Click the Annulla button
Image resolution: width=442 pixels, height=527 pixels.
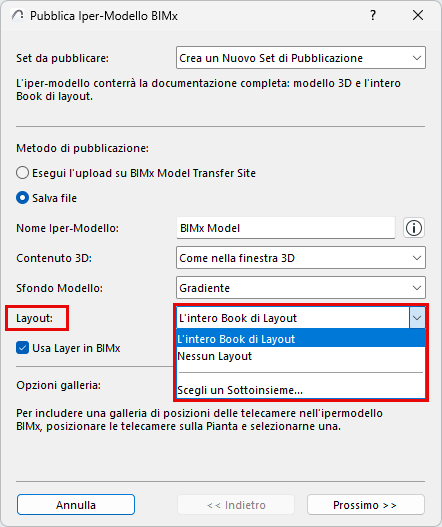(x=76, y=504)
